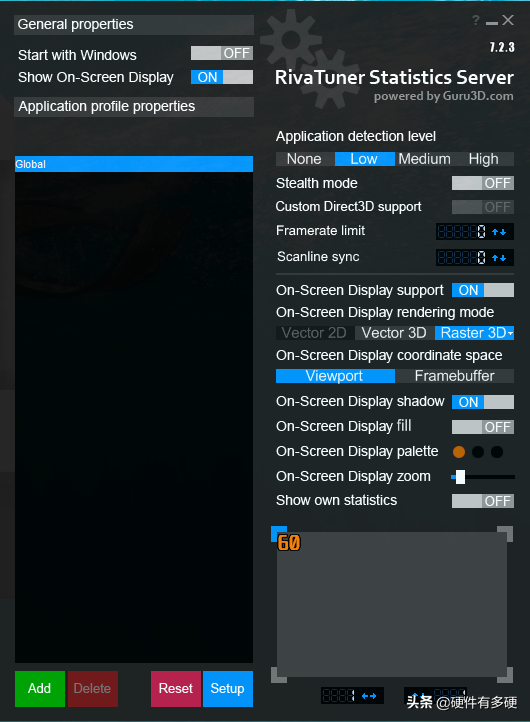
Task: Click the Scanline sync up-down arrows
Action: 499,258
